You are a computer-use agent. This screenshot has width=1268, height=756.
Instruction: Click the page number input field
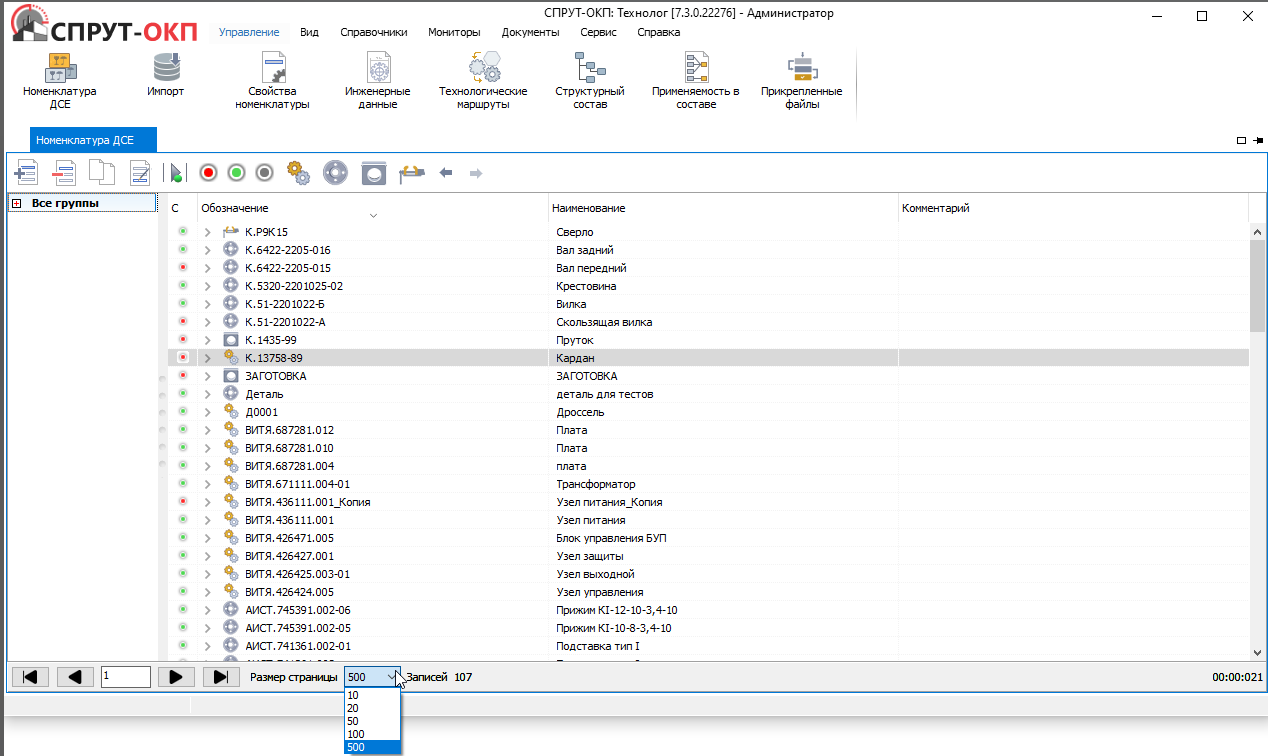126,677
